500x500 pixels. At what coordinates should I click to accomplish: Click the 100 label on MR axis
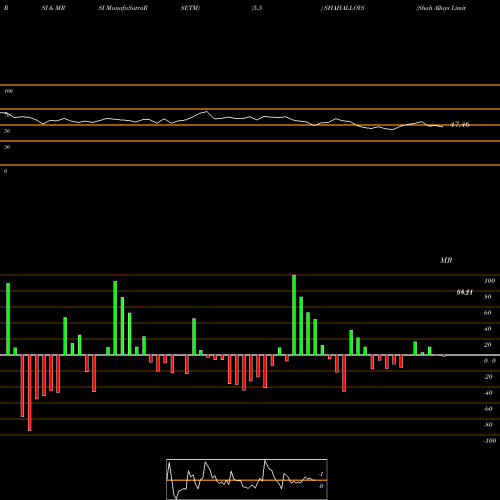tap(490, 281)
